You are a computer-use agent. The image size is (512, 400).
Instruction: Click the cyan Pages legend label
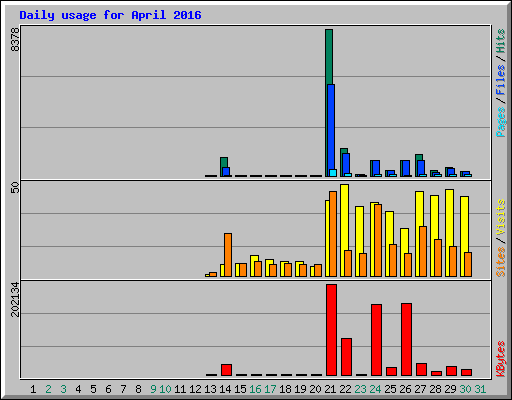tap(500, 122)
